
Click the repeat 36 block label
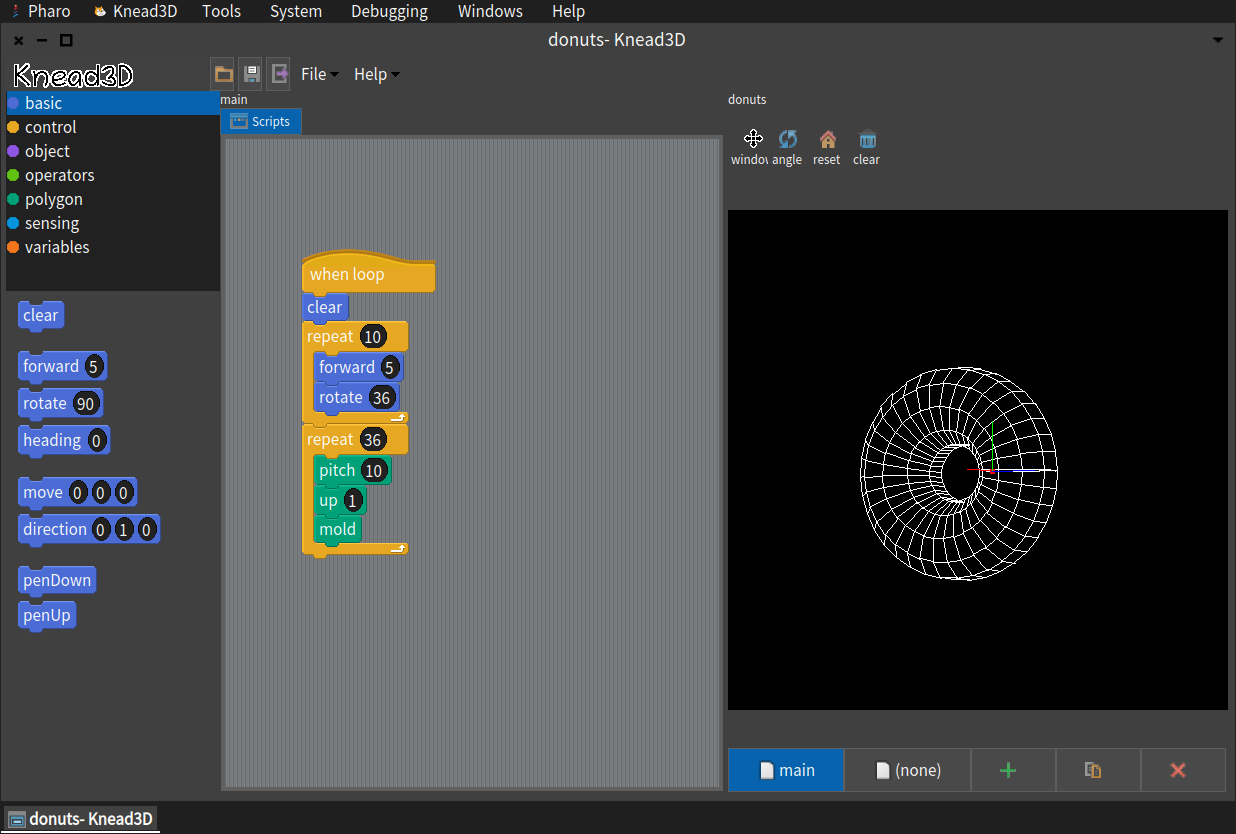click(330, 439)
